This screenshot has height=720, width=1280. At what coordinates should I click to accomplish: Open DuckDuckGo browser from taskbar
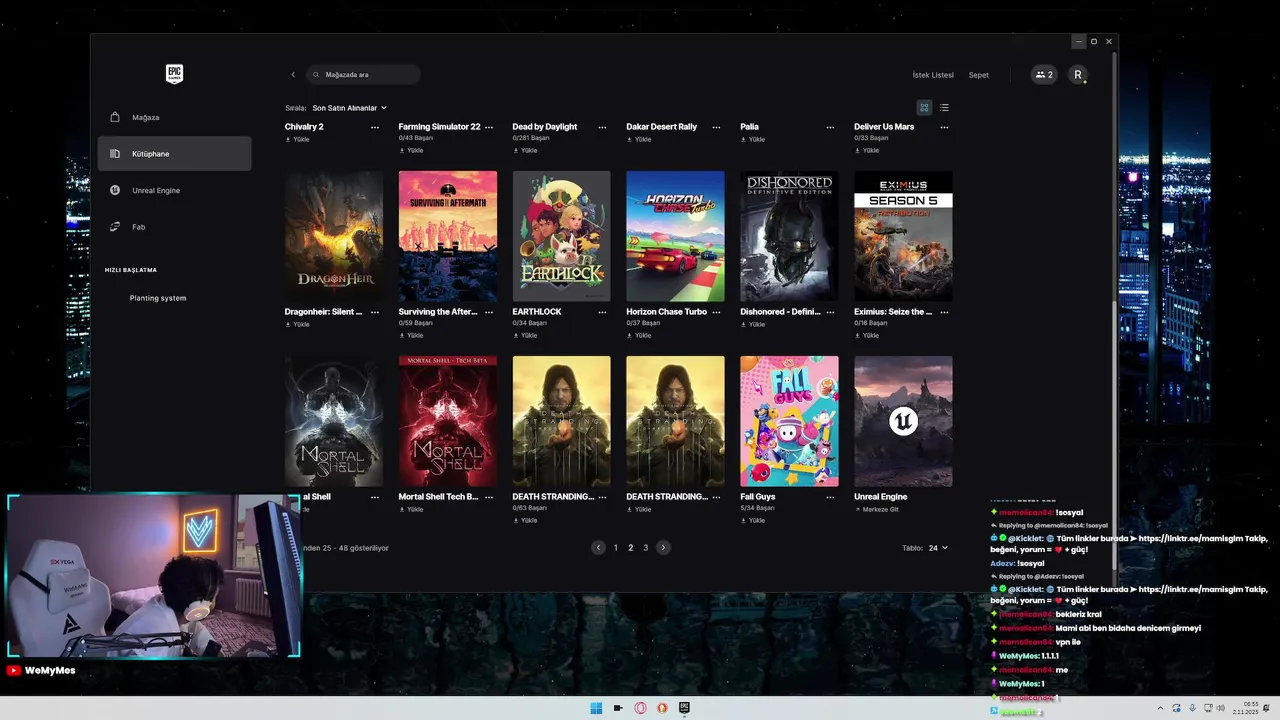[x=662, y=708]
